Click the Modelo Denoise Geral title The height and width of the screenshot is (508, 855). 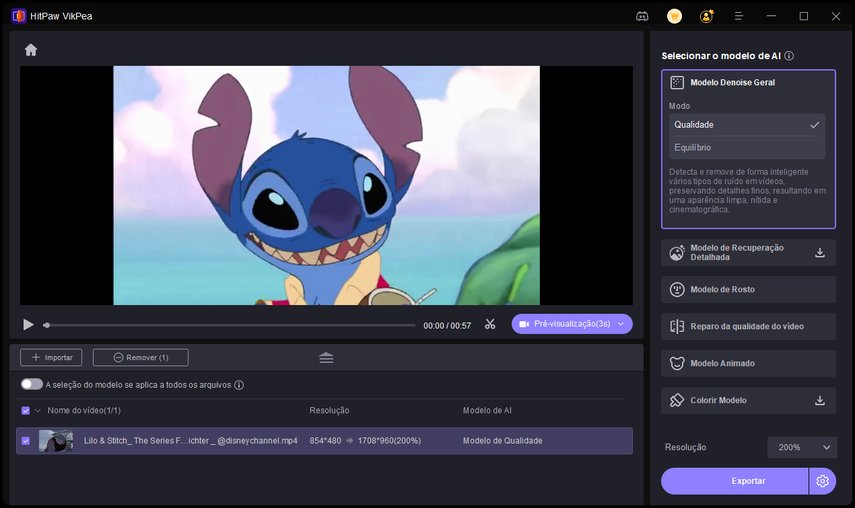732,82
